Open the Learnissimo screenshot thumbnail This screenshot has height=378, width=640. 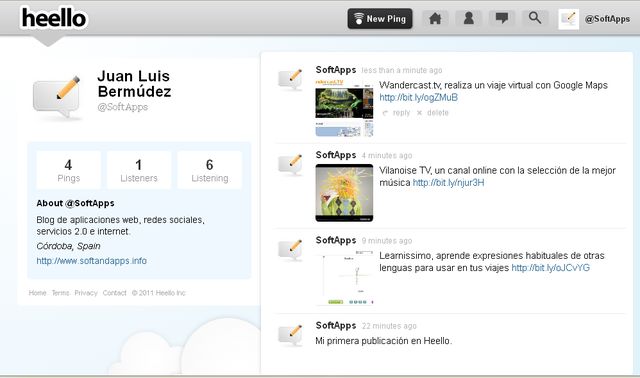tap(344, 278)
